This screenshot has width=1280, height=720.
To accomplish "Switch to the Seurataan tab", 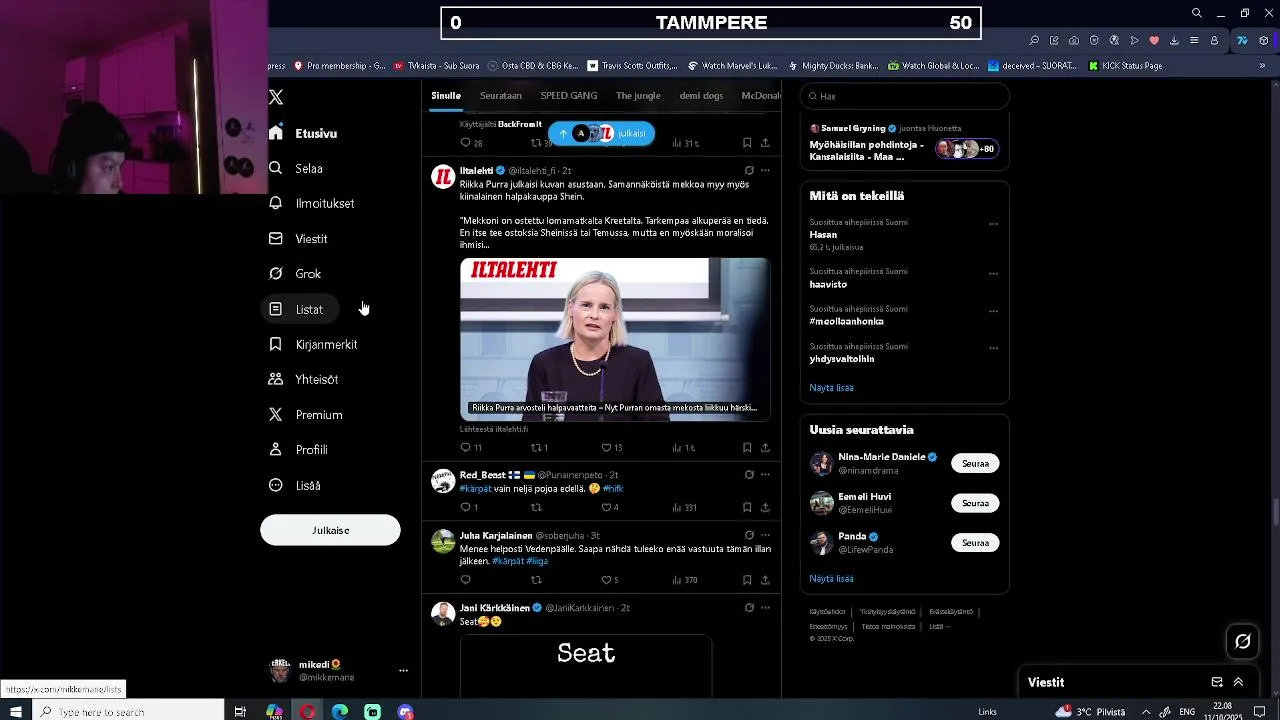I will click(x=501, y=96).
